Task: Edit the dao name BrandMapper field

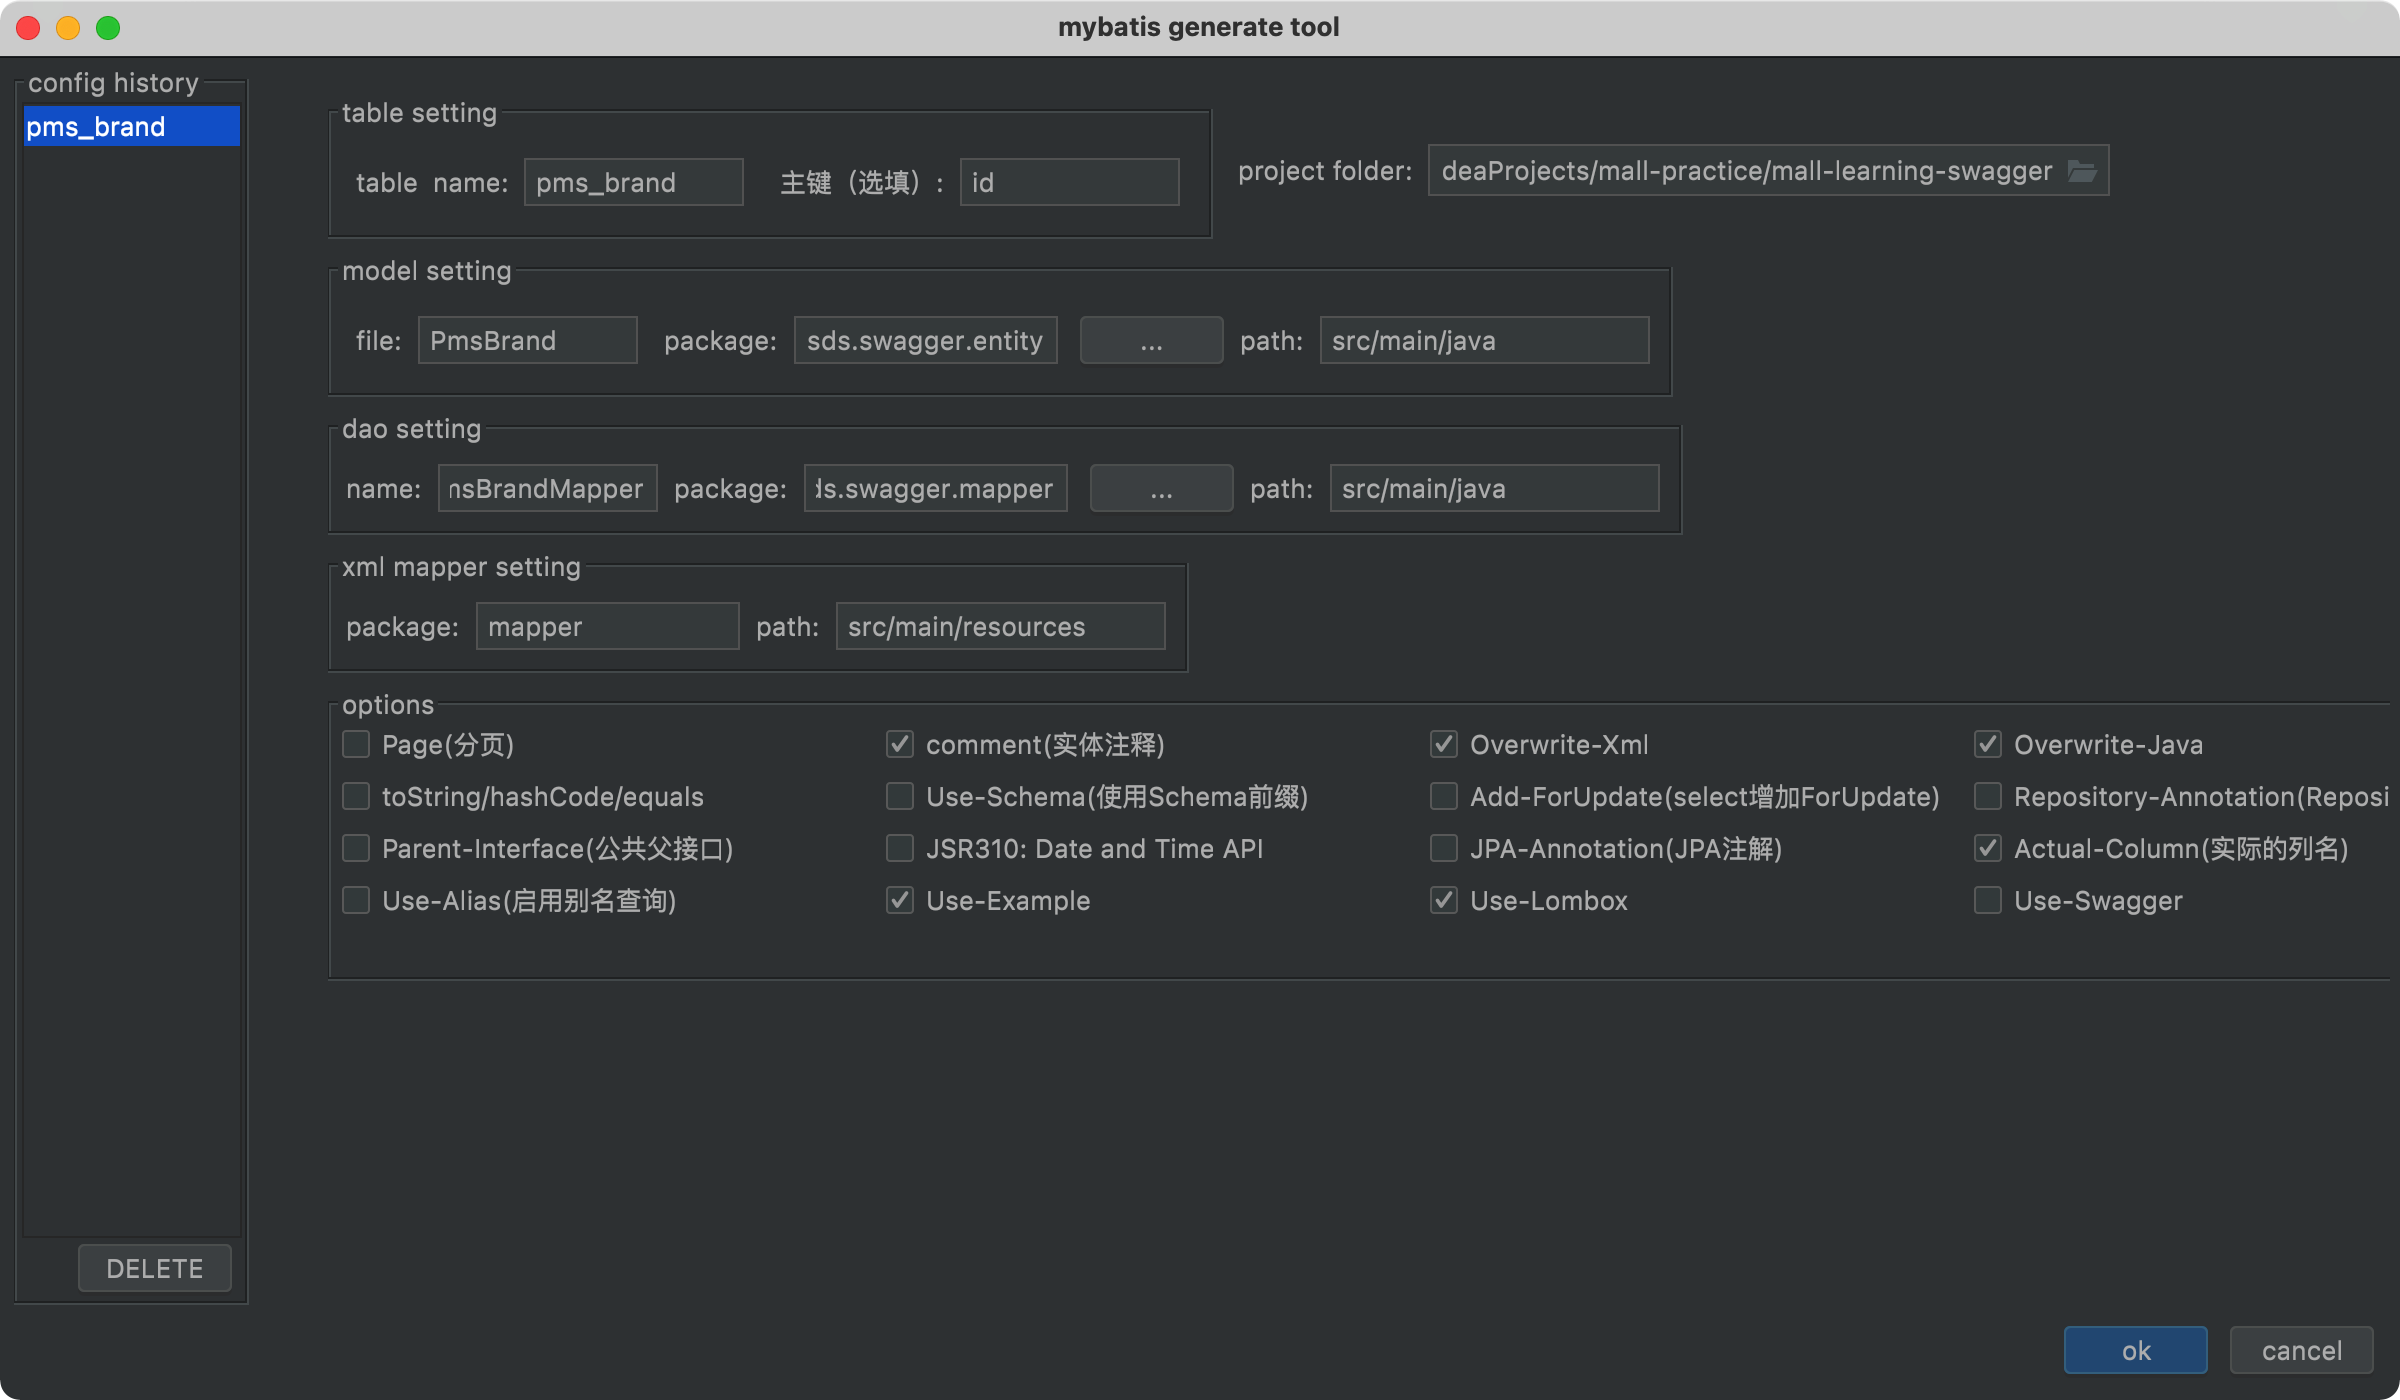Action: coord(548,489)
